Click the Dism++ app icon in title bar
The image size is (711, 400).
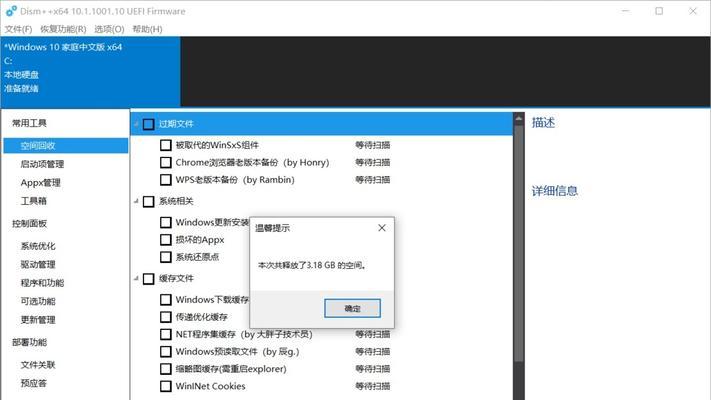pyautogui.click(x=11, y=11)
